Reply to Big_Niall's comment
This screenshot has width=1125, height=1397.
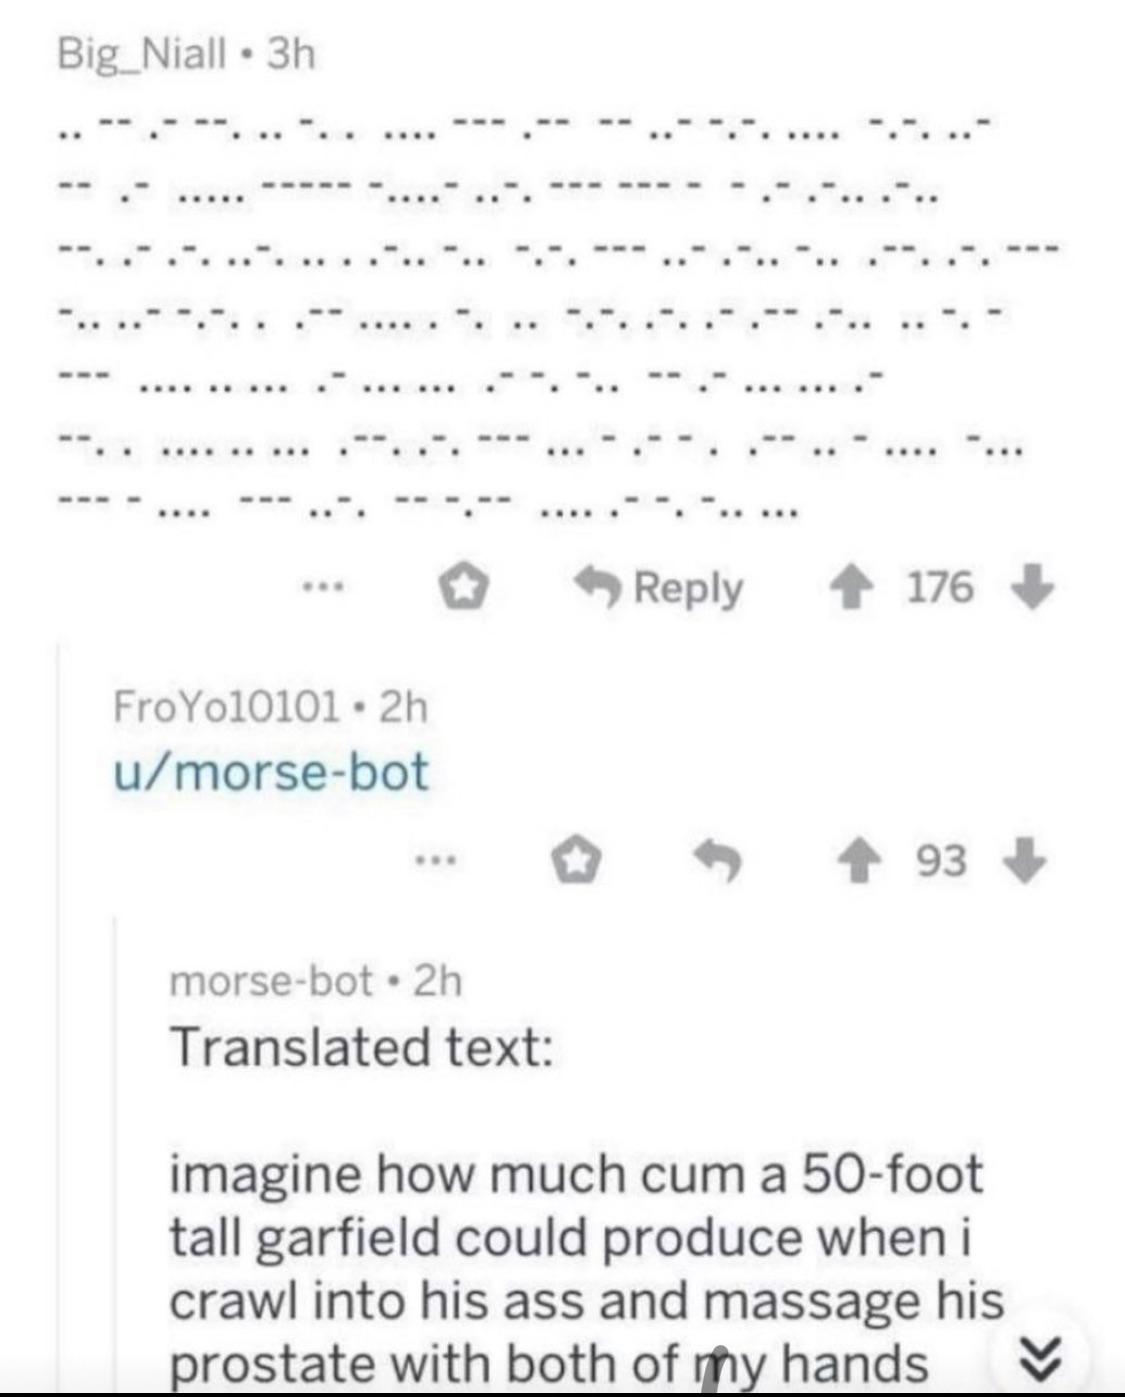coord(660,588)
